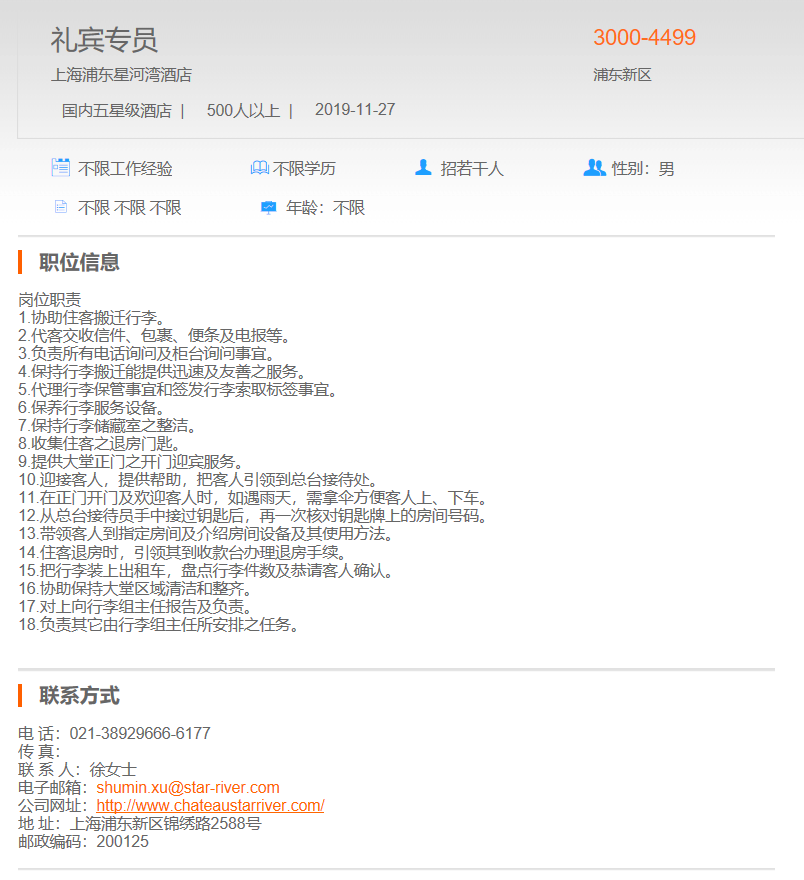Click the job title 礼宾专员
Screen dimensions: 804x880
pyautogui.click(x=104, y=40)
